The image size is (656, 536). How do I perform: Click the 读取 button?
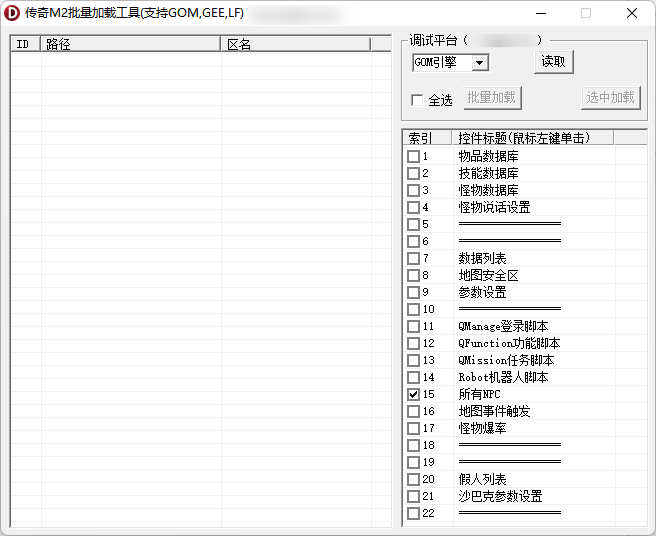click(x=554, y=62)
